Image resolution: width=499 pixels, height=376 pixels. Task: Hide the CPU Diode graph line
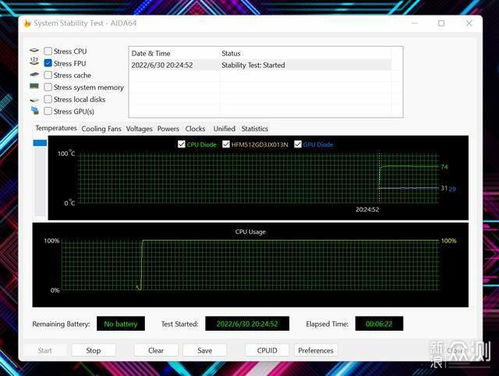point(181,144)
